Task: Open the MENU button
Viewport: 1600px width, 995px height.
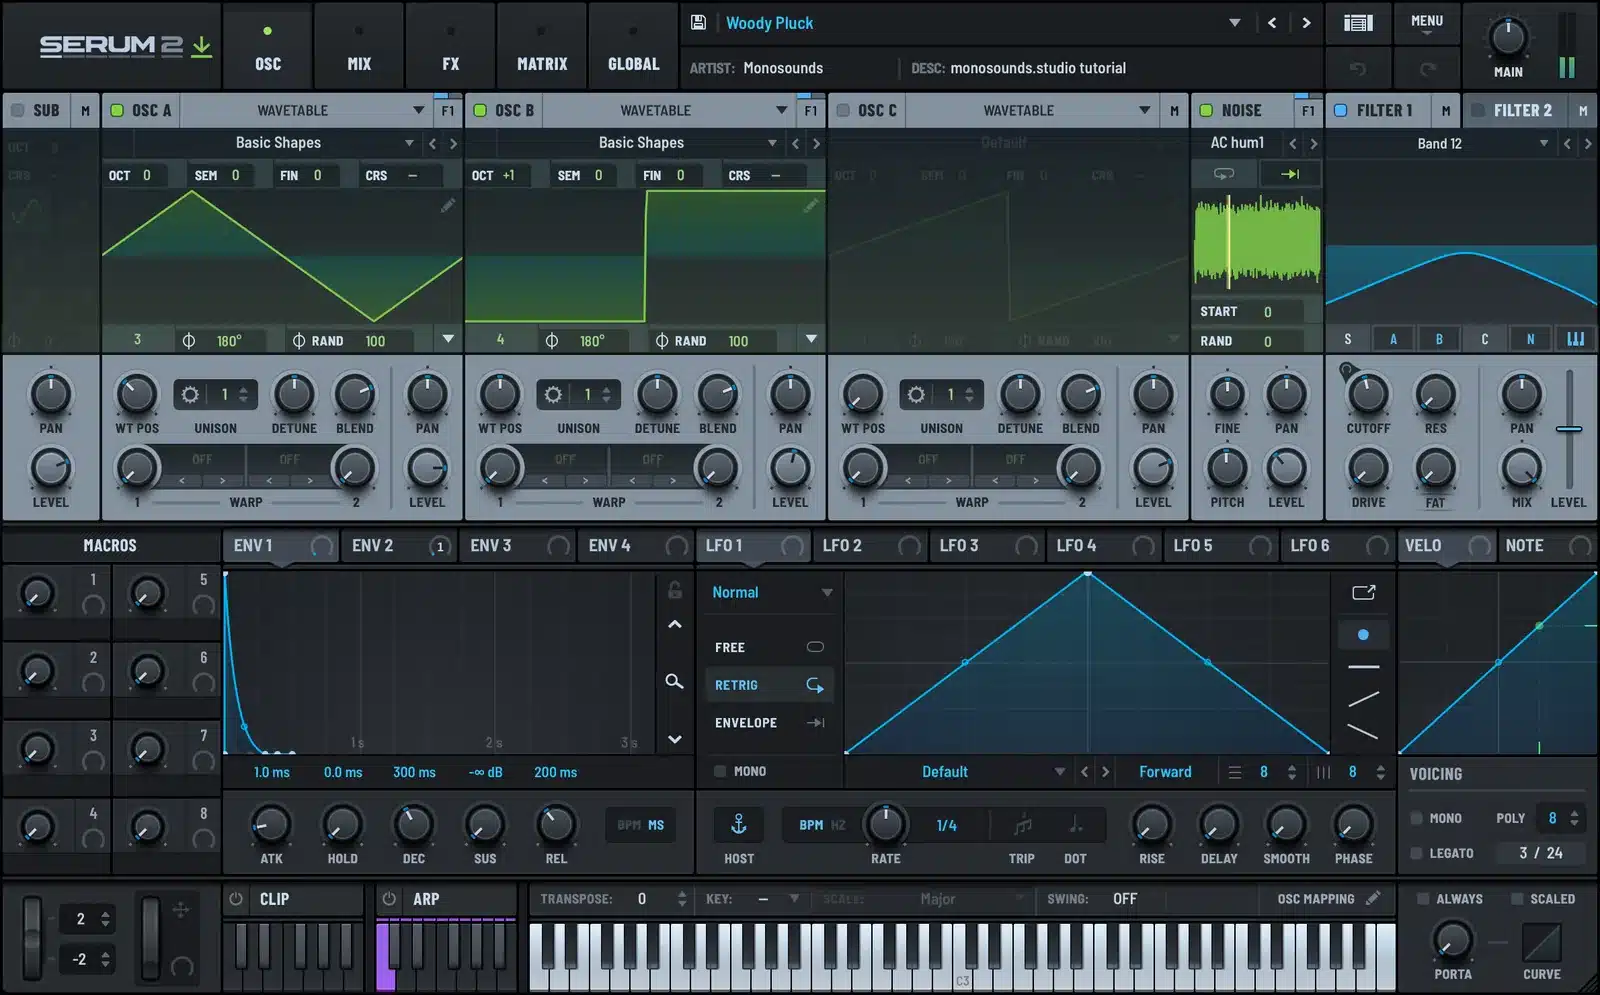Action: click(1427, 22)
